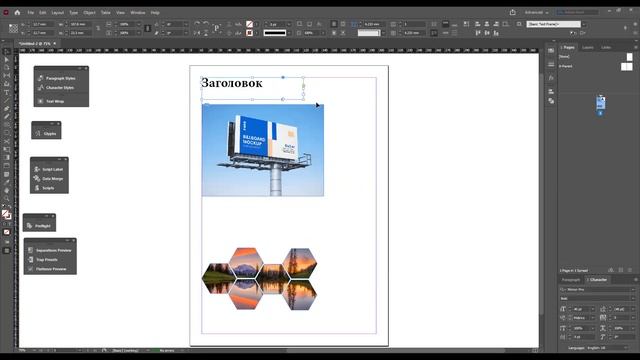640x360 pixels.
Task: Open the Glyphs panel
Action: 46,133
